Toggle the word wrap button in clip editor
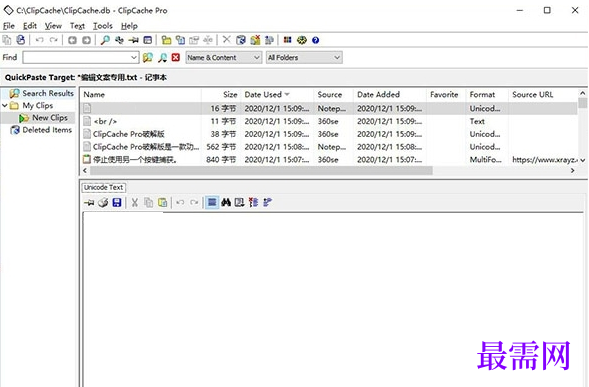 click(x=212, y=203)
